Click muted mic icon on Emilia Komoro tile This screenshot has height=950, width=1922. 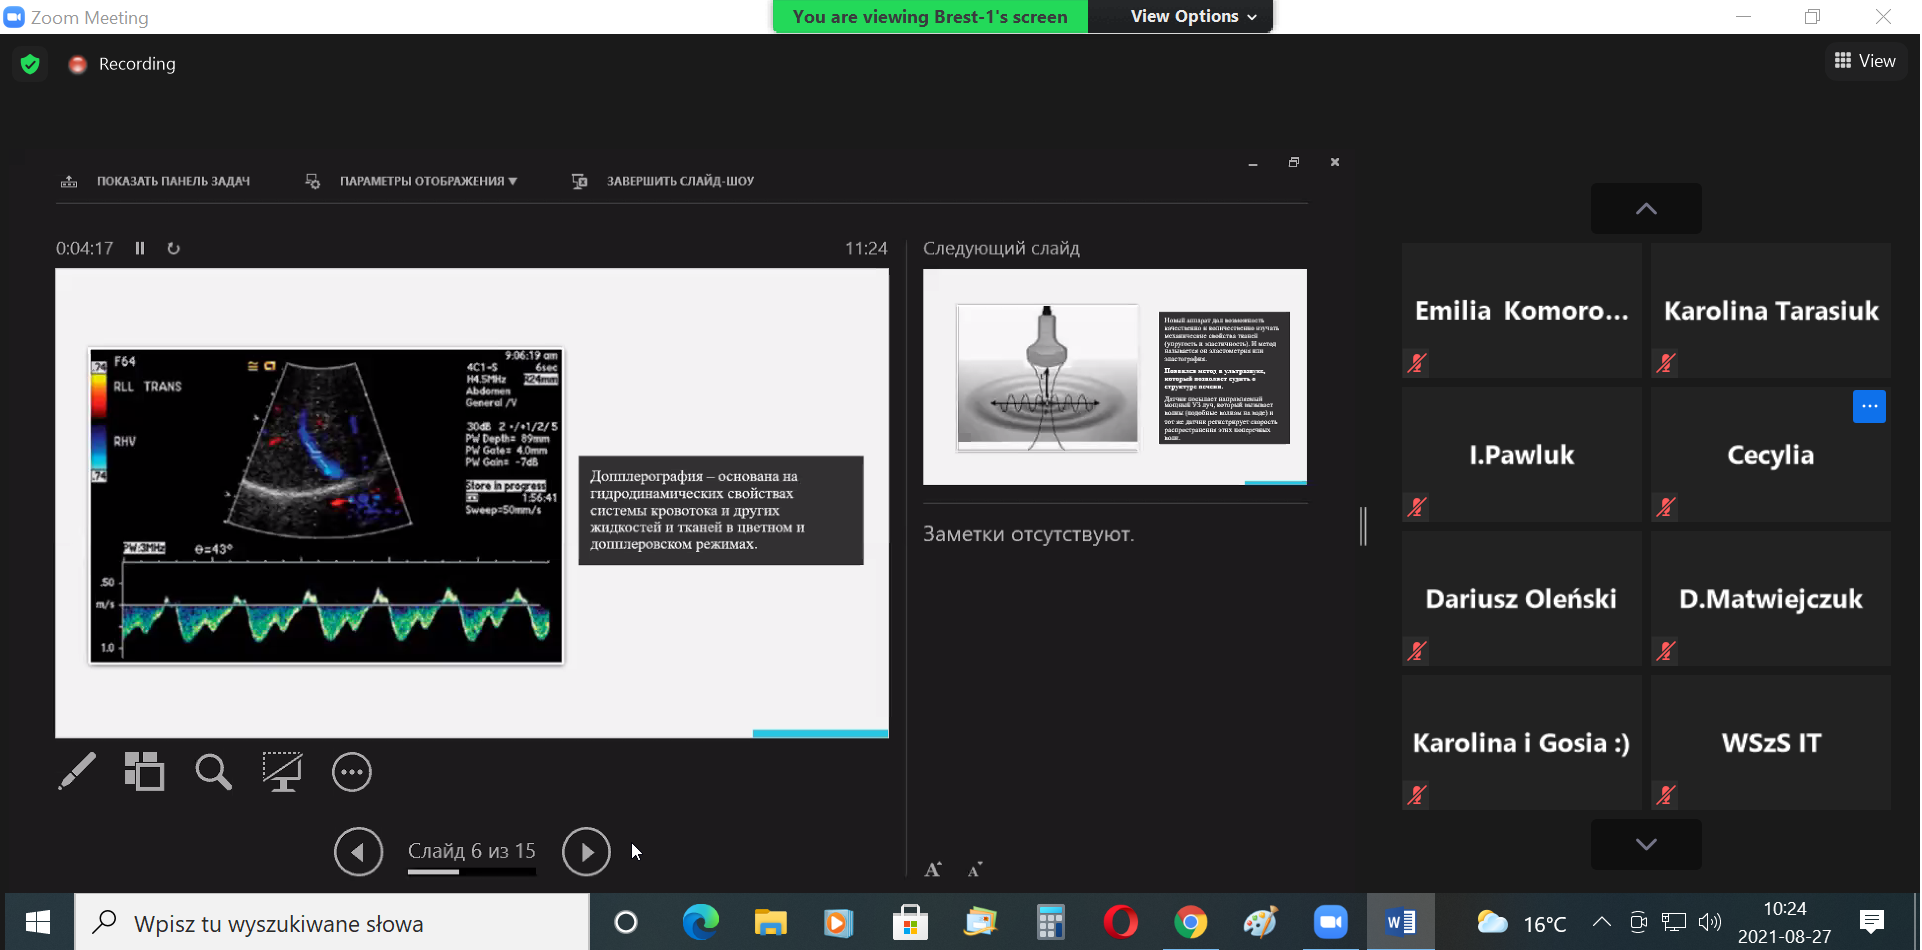(1417, 363)
